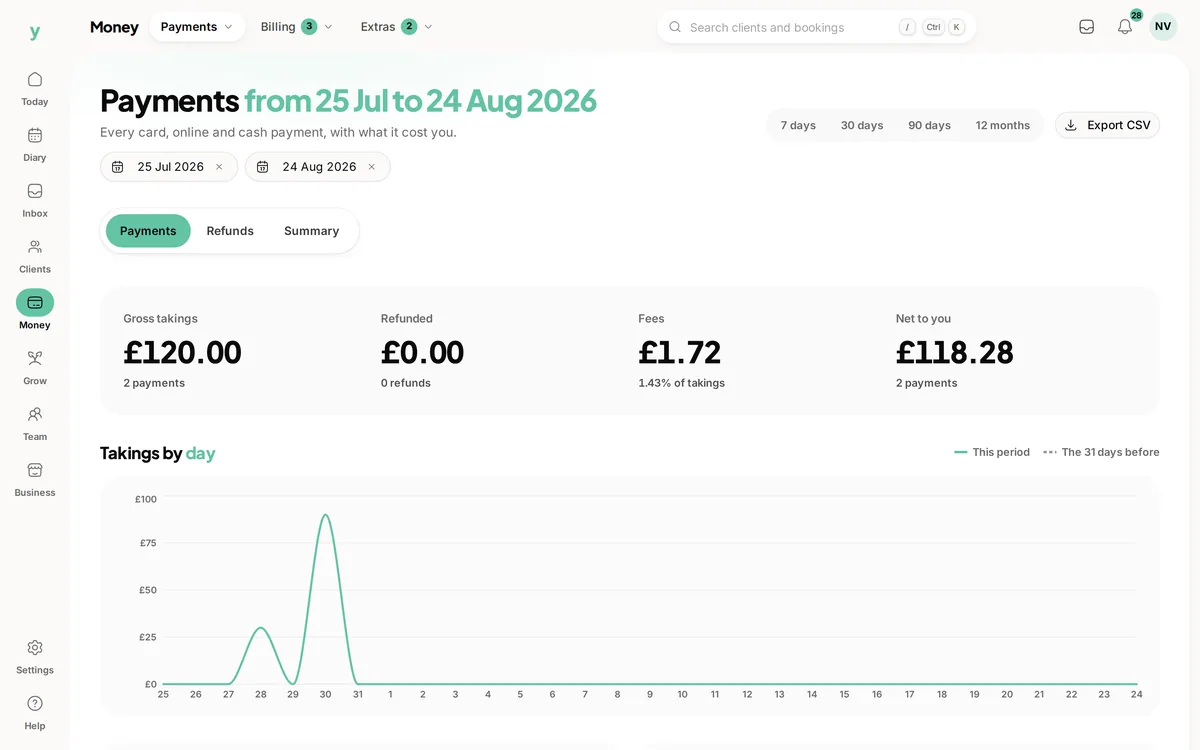The width and height of the screenshot is (1200, 750).
Task: Go to Inbox in the sidebar
Action: point(35,200)
